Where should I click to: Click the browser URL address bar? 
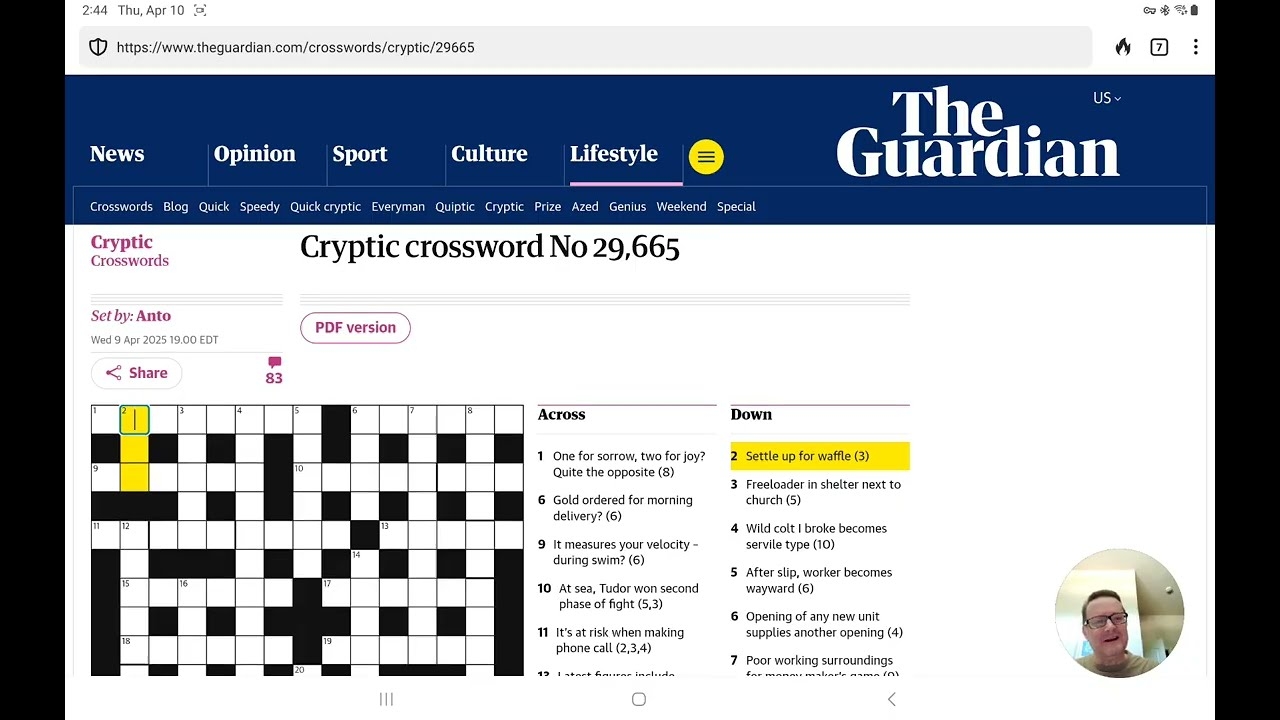(x=600, y=47)
